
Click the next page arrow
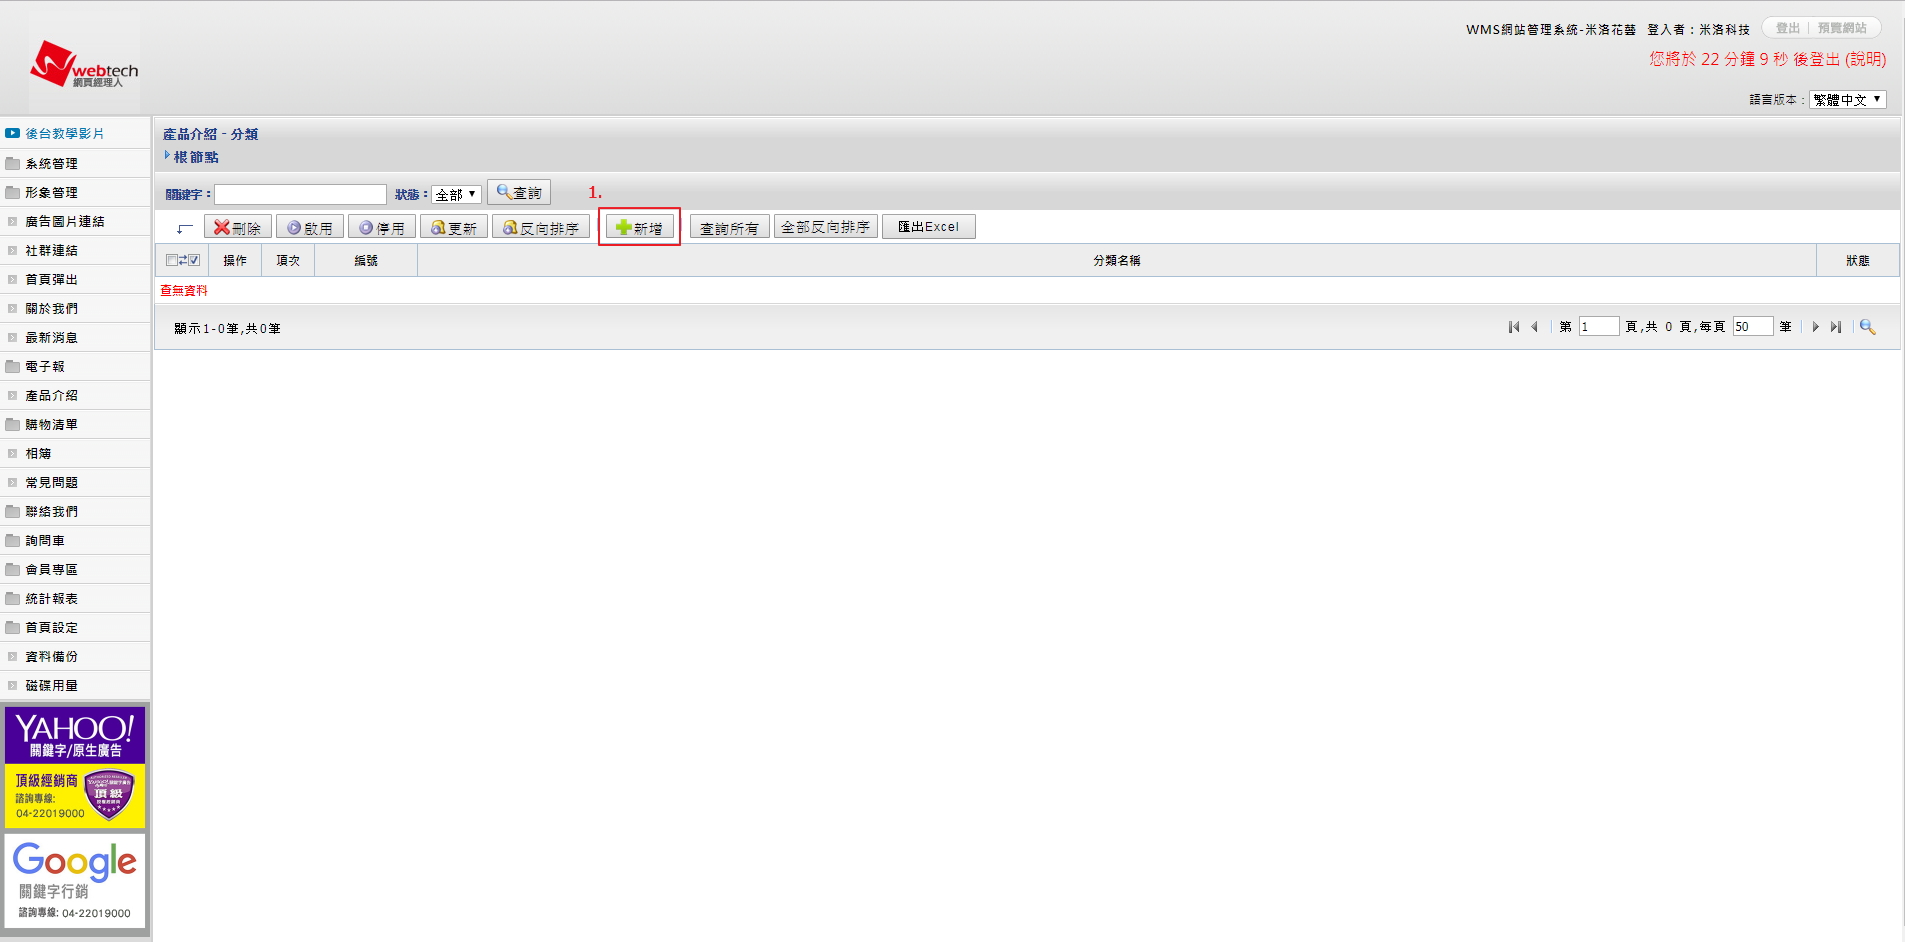click(1815, 327)
